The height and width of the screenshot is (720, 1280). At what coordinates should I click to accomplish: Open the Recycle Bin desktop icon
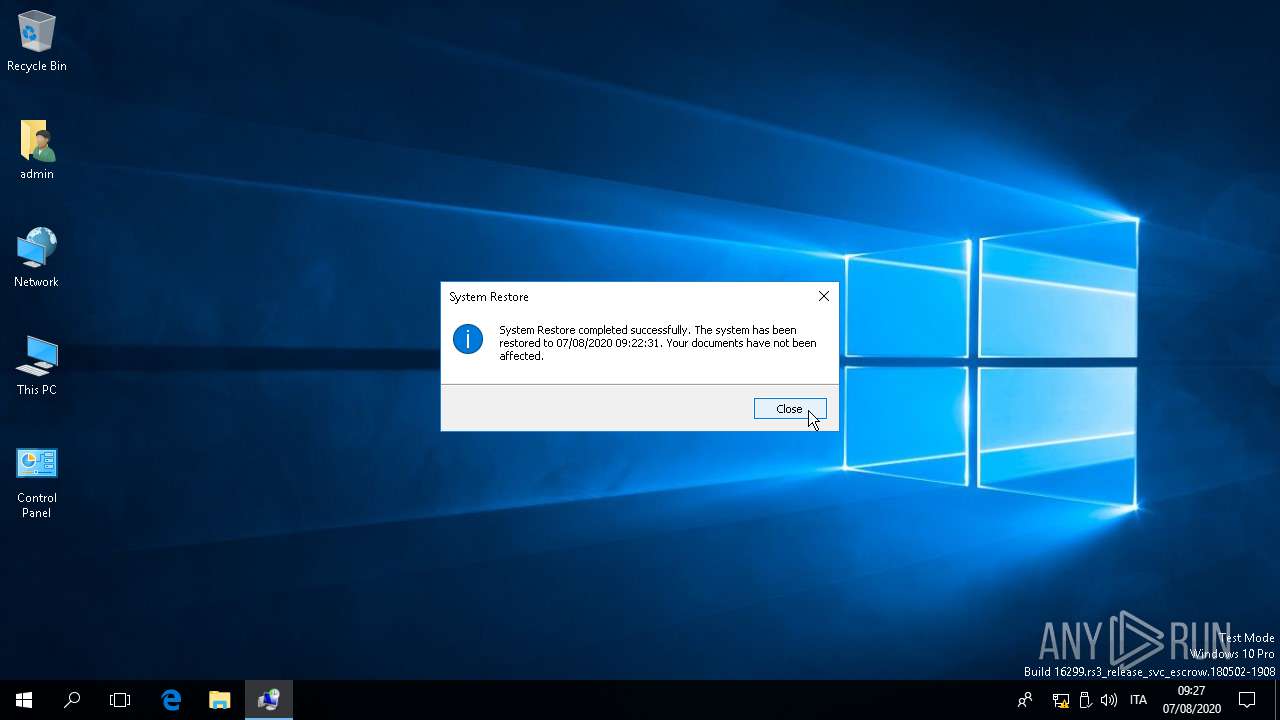(x=37, y=42)
